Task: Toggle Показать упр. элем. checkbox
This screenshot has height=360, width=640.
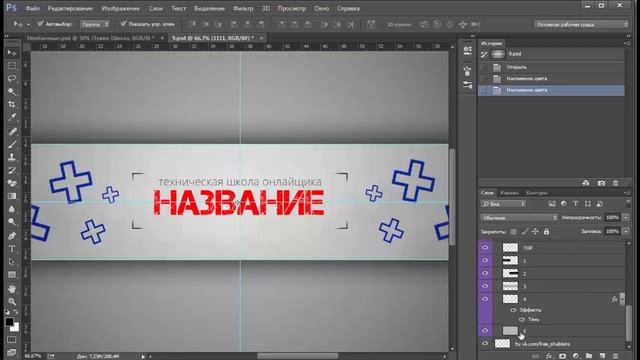Action: click(123, 24)
